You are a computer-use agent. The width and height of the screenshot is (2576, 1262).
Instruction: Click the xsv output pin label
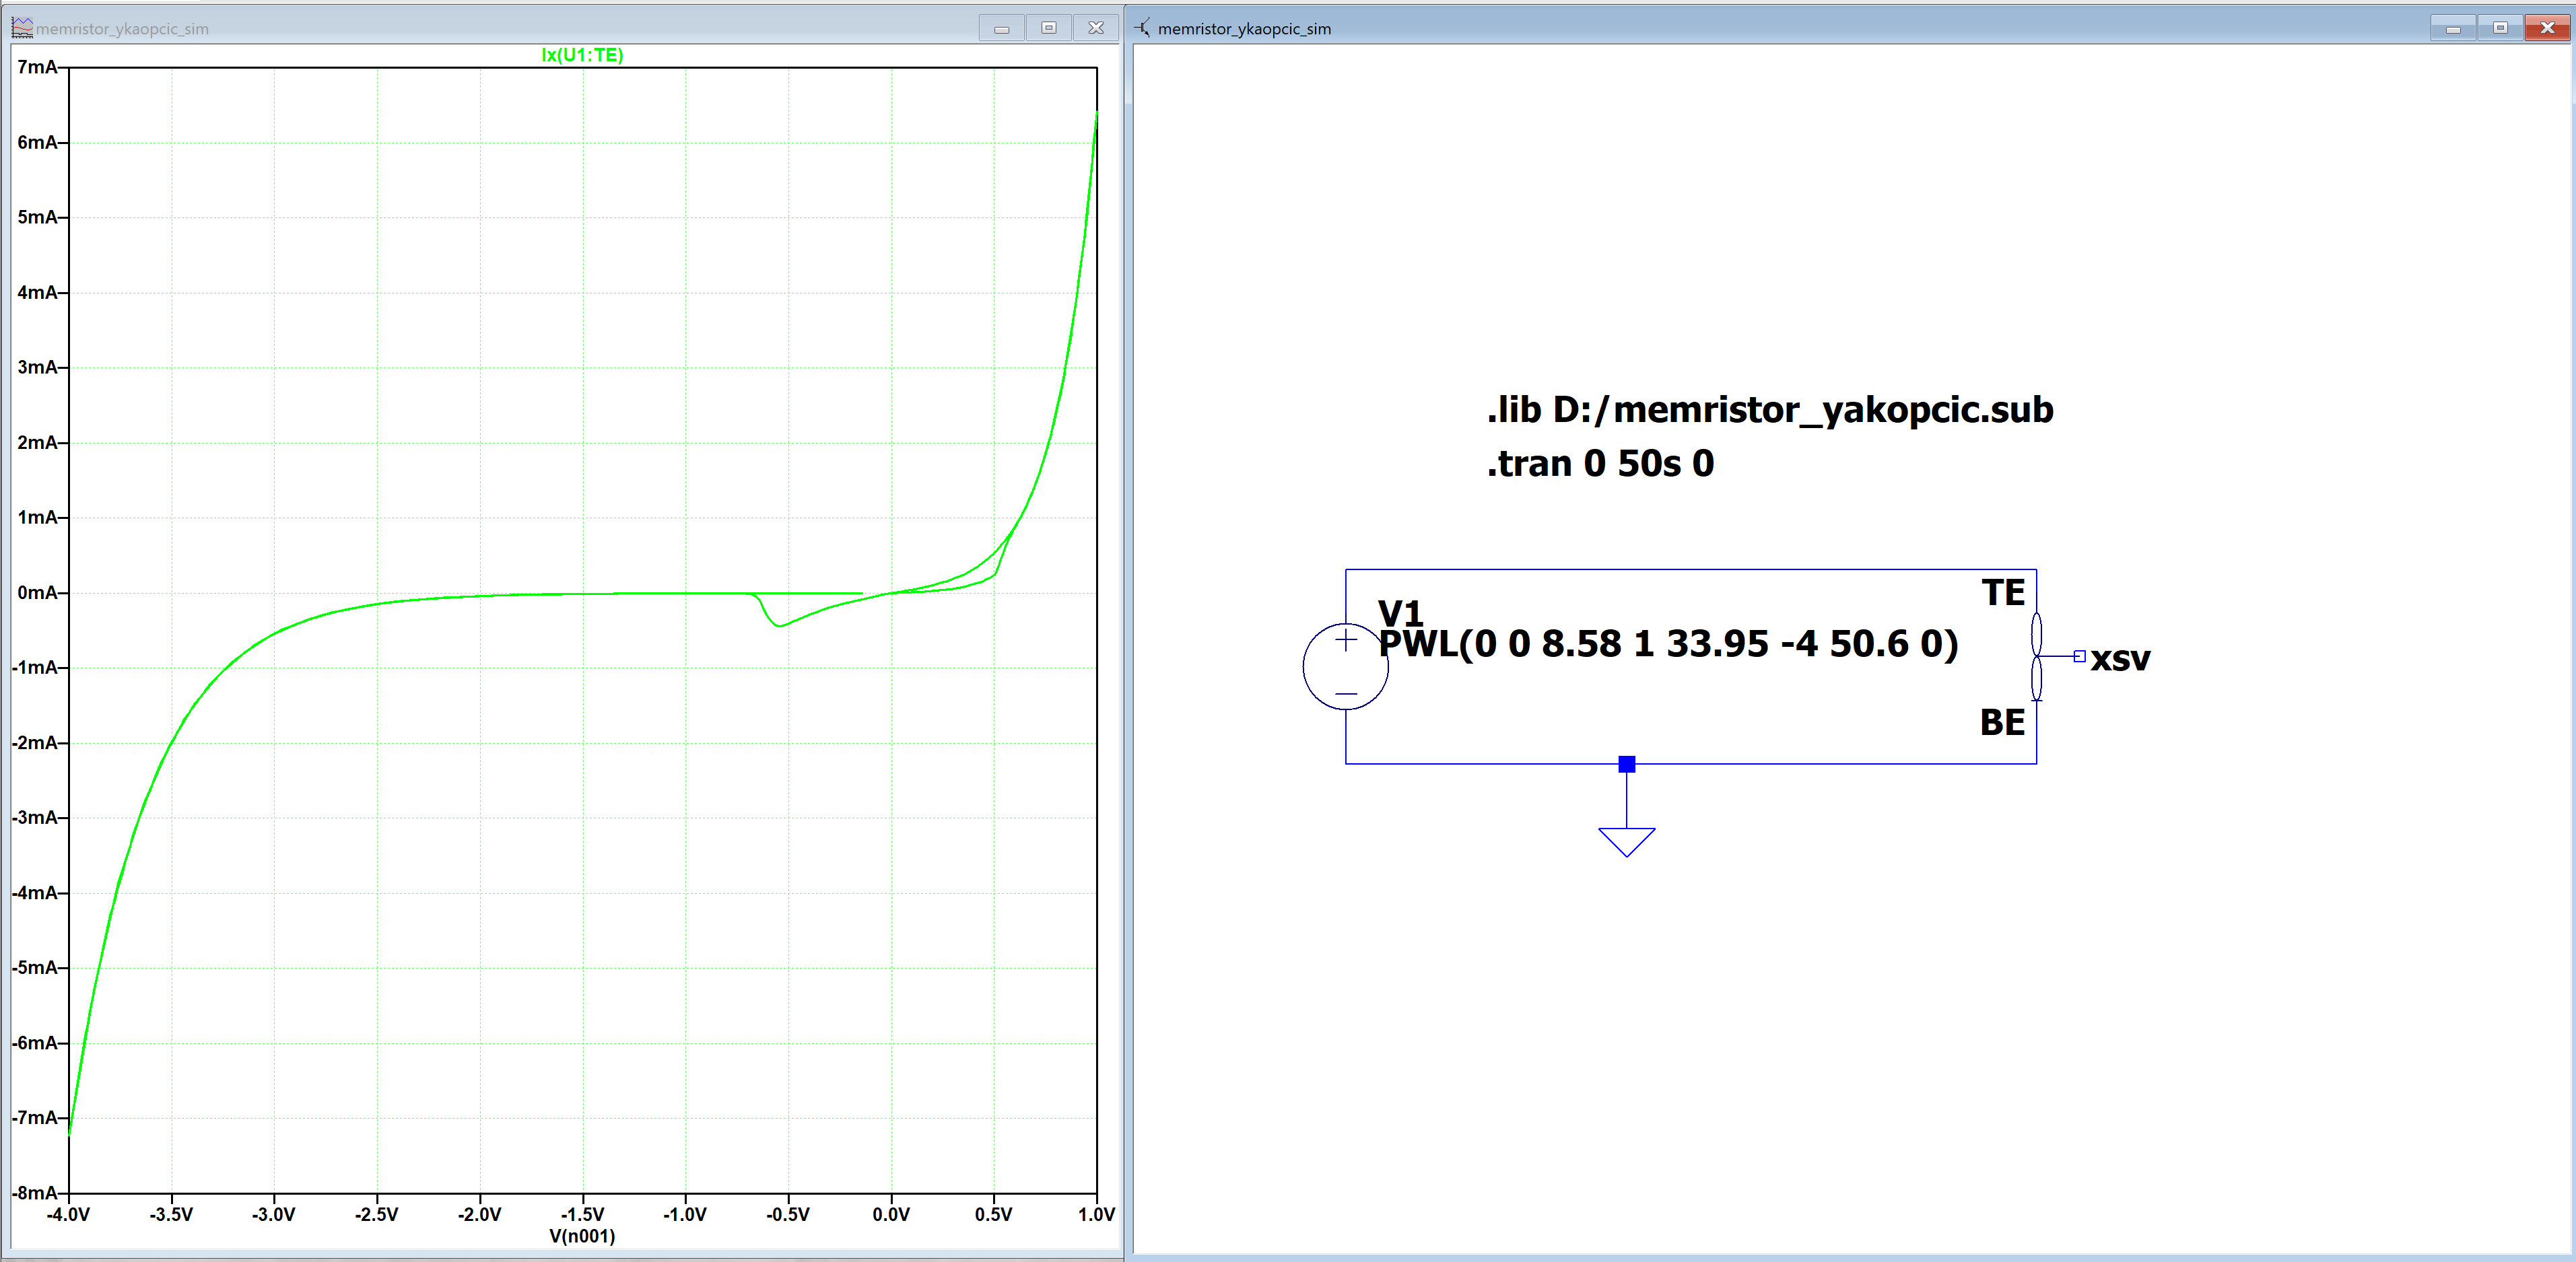pos(2120,659)
